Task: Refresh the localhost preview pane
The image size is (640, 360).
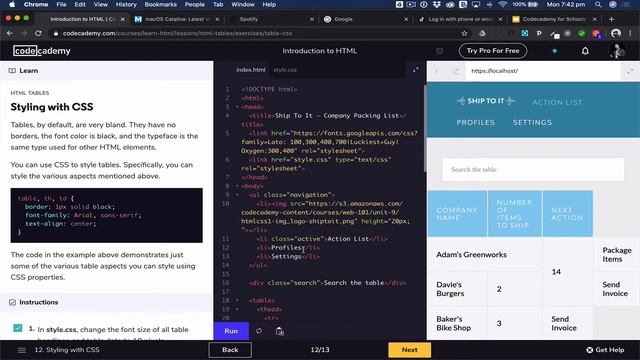Action: (x=456, y=71)
